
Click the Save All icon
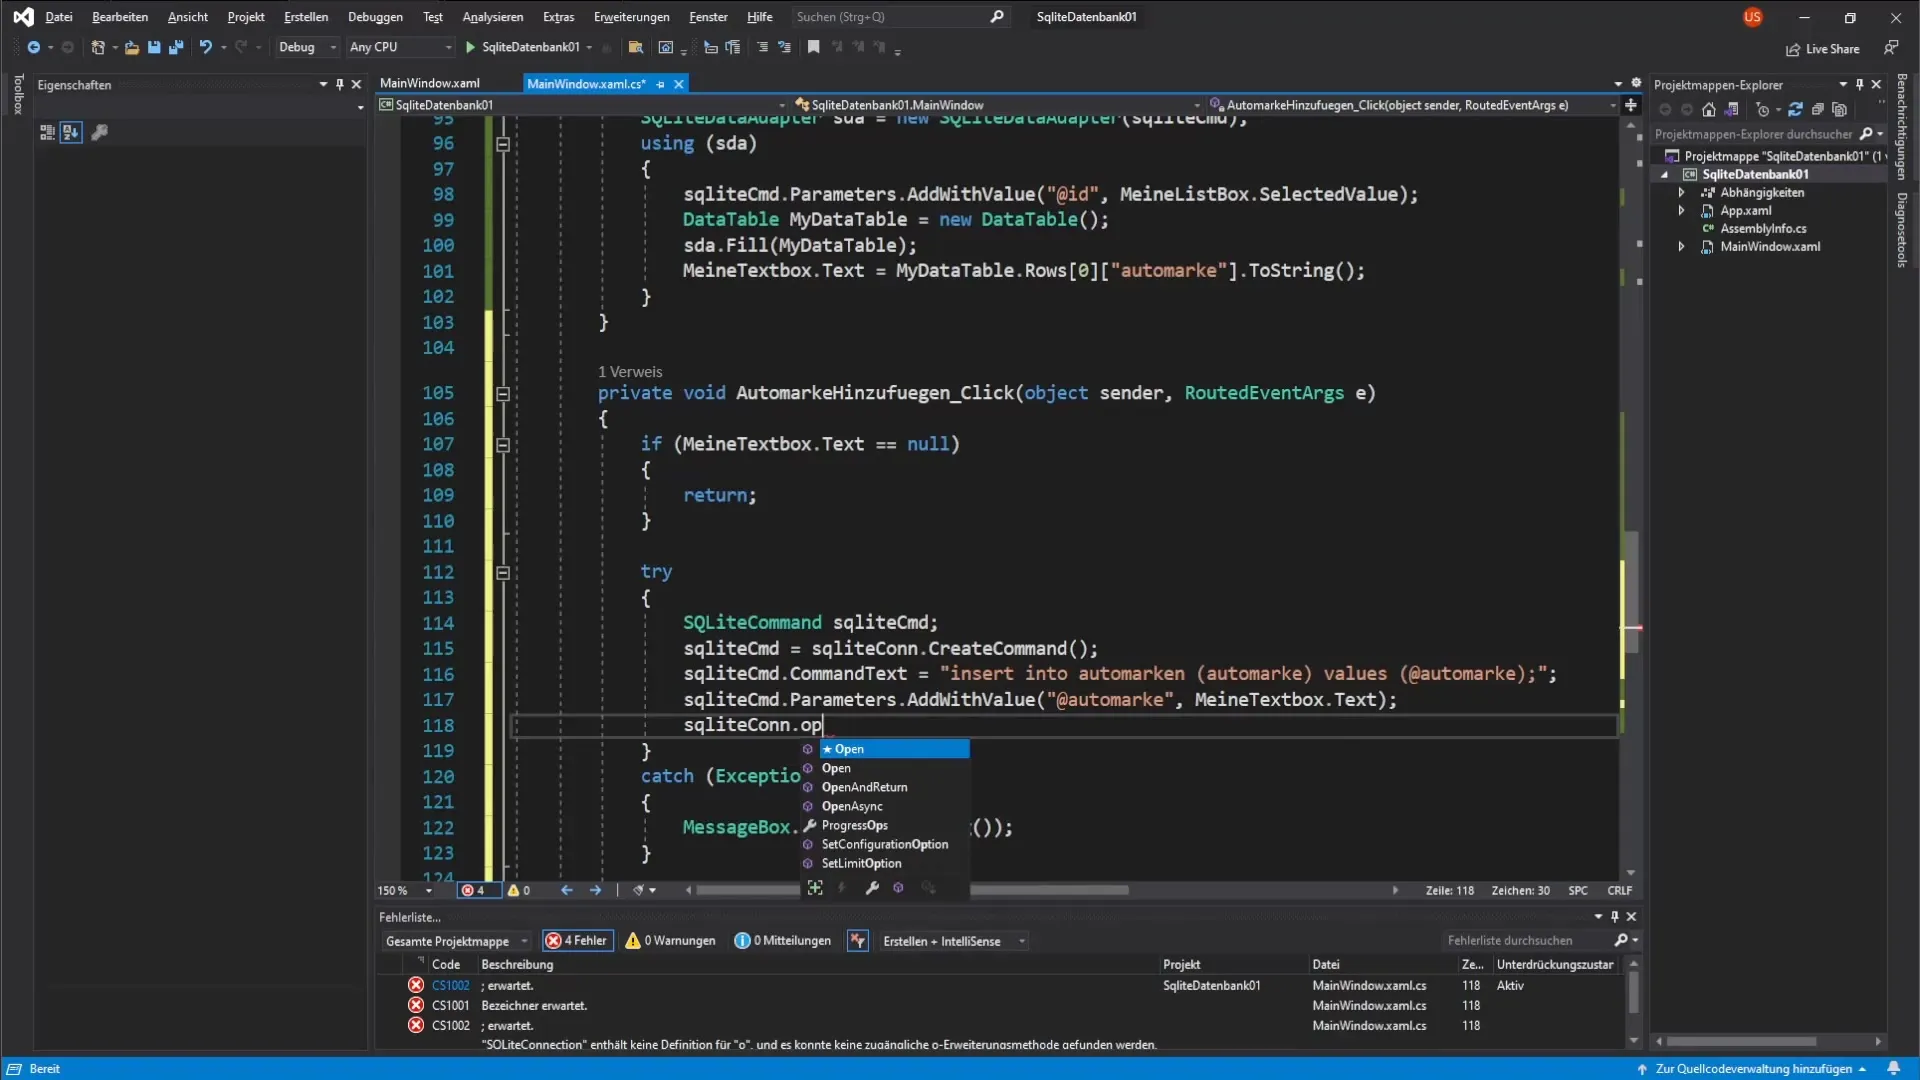(x=176, y=47)
